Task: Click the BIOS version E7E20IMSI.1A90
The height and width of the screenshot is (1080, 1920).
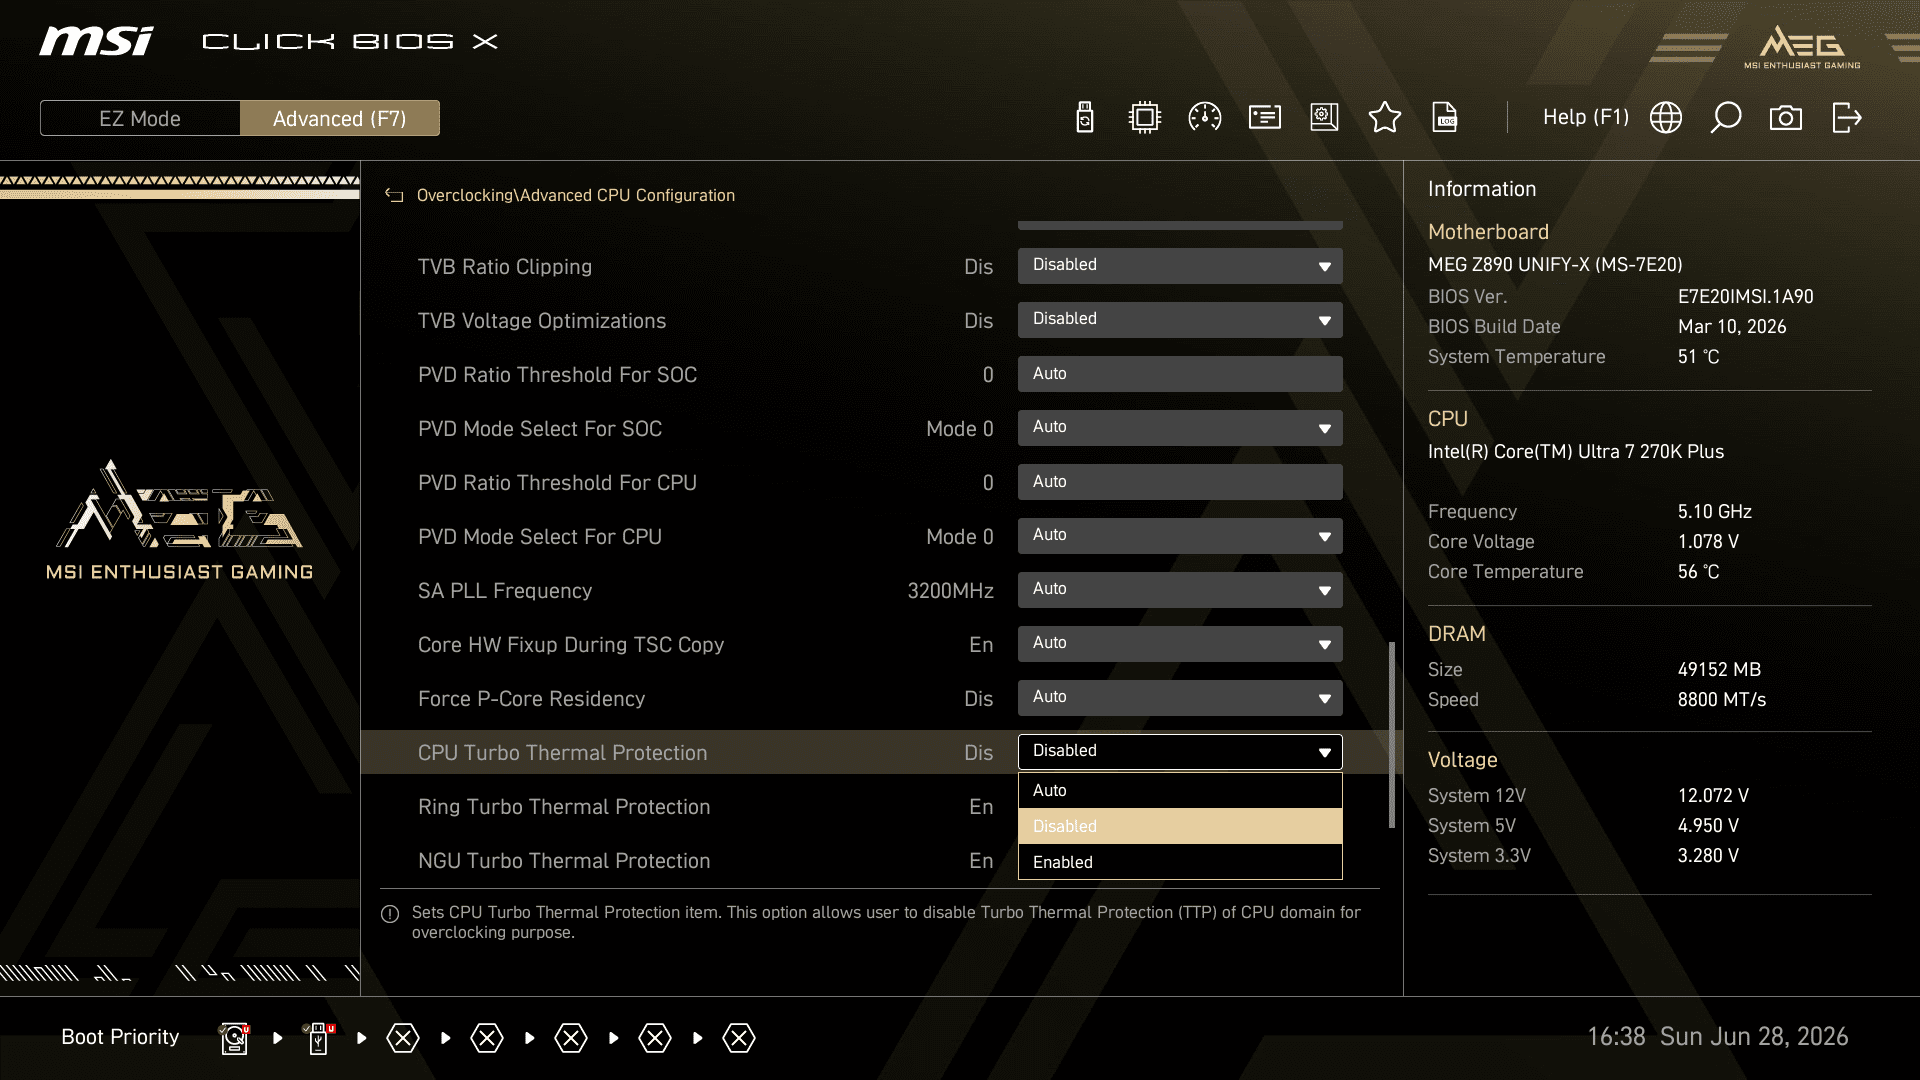Action: coord(1746,297)
